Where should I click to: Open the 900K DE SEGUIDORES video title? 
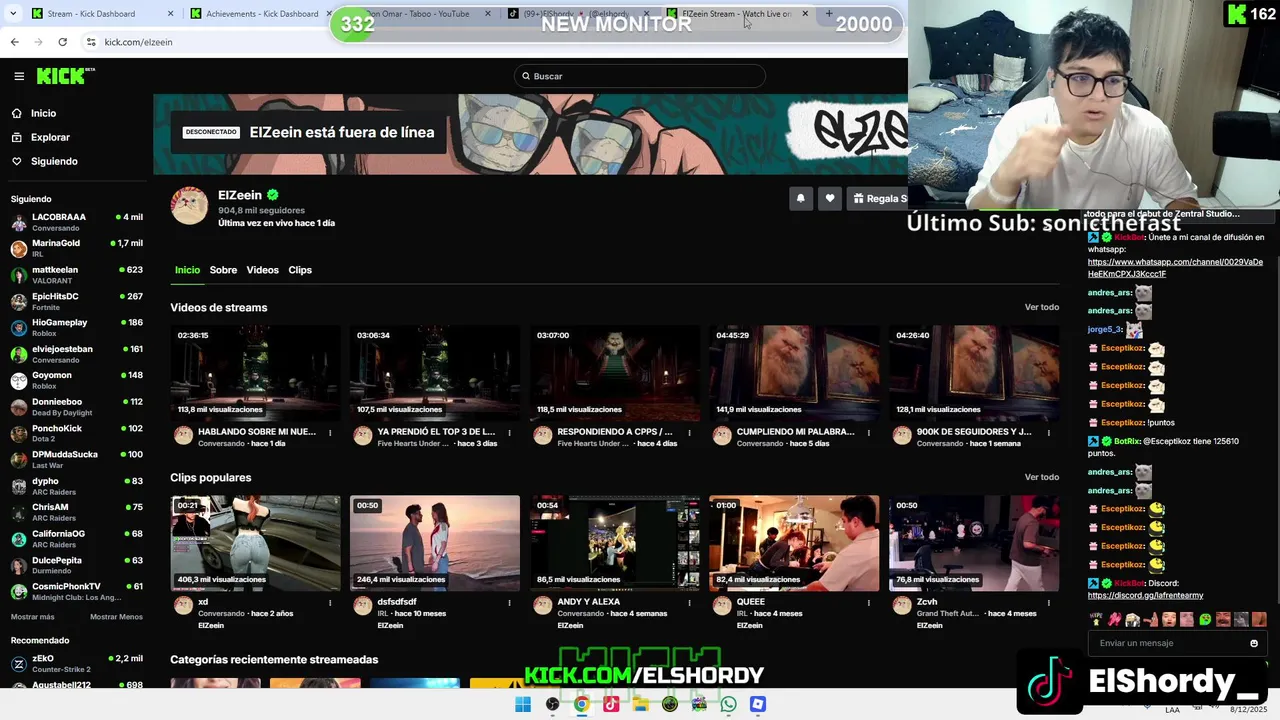(x=973, y=432)
